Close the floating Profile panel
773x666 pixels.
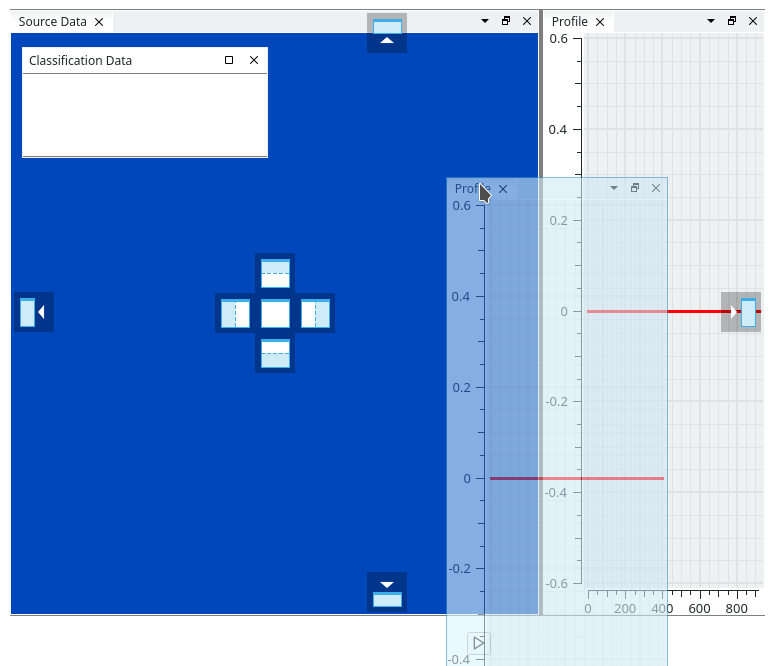pyautogui.click(x=656, y=188)
